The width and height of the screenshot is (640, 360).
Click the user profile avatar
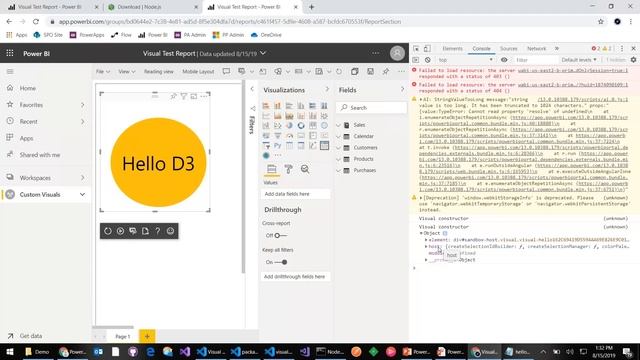point(397,53)
